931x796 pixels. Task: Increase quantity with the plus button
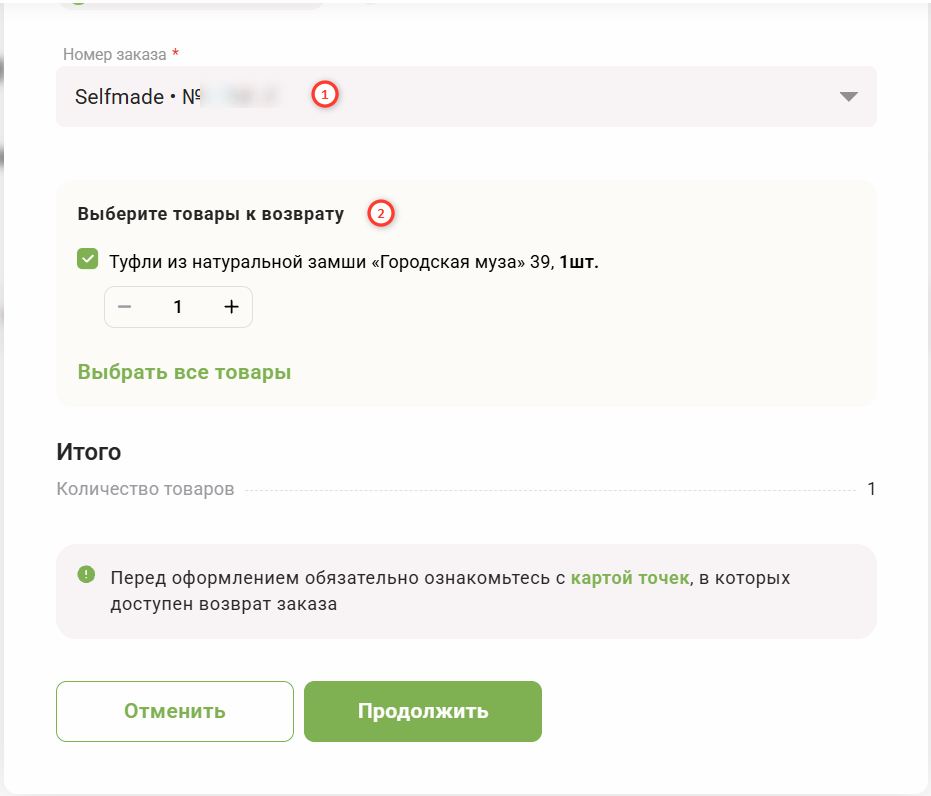(232, 307)
